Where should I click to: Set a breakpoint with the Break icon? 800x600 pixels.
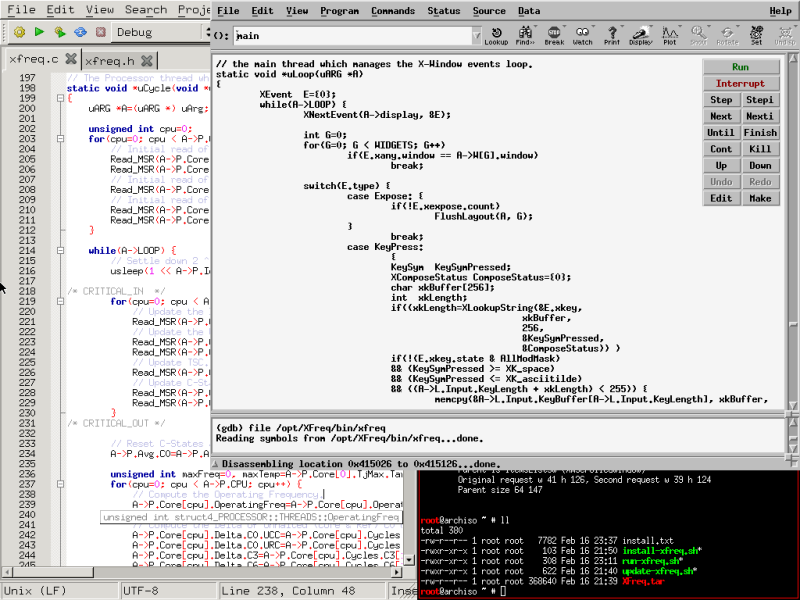[554, 36]
